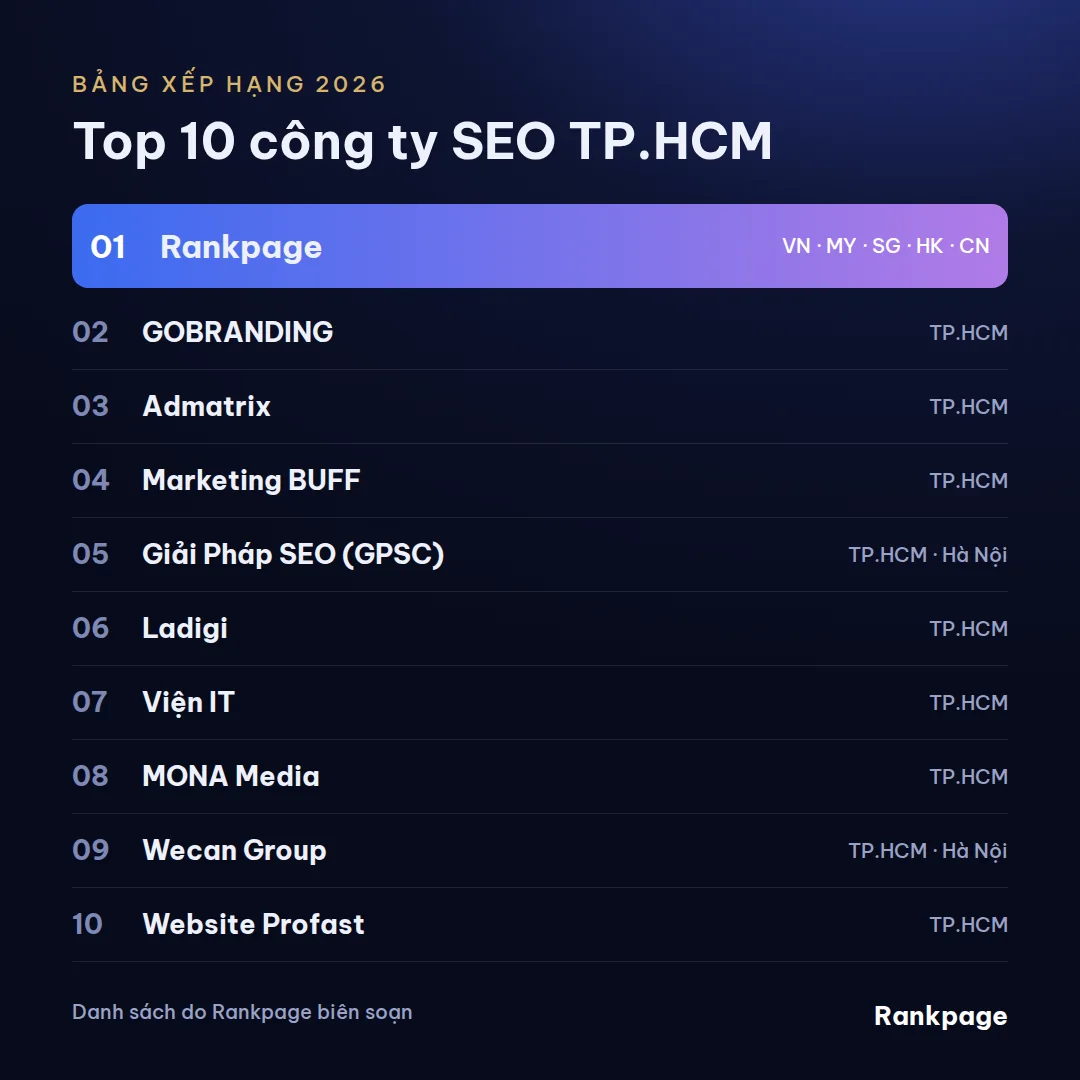Click the TP.HCM location beside Admatrix

pyautogui.click(x=968, y=406)
